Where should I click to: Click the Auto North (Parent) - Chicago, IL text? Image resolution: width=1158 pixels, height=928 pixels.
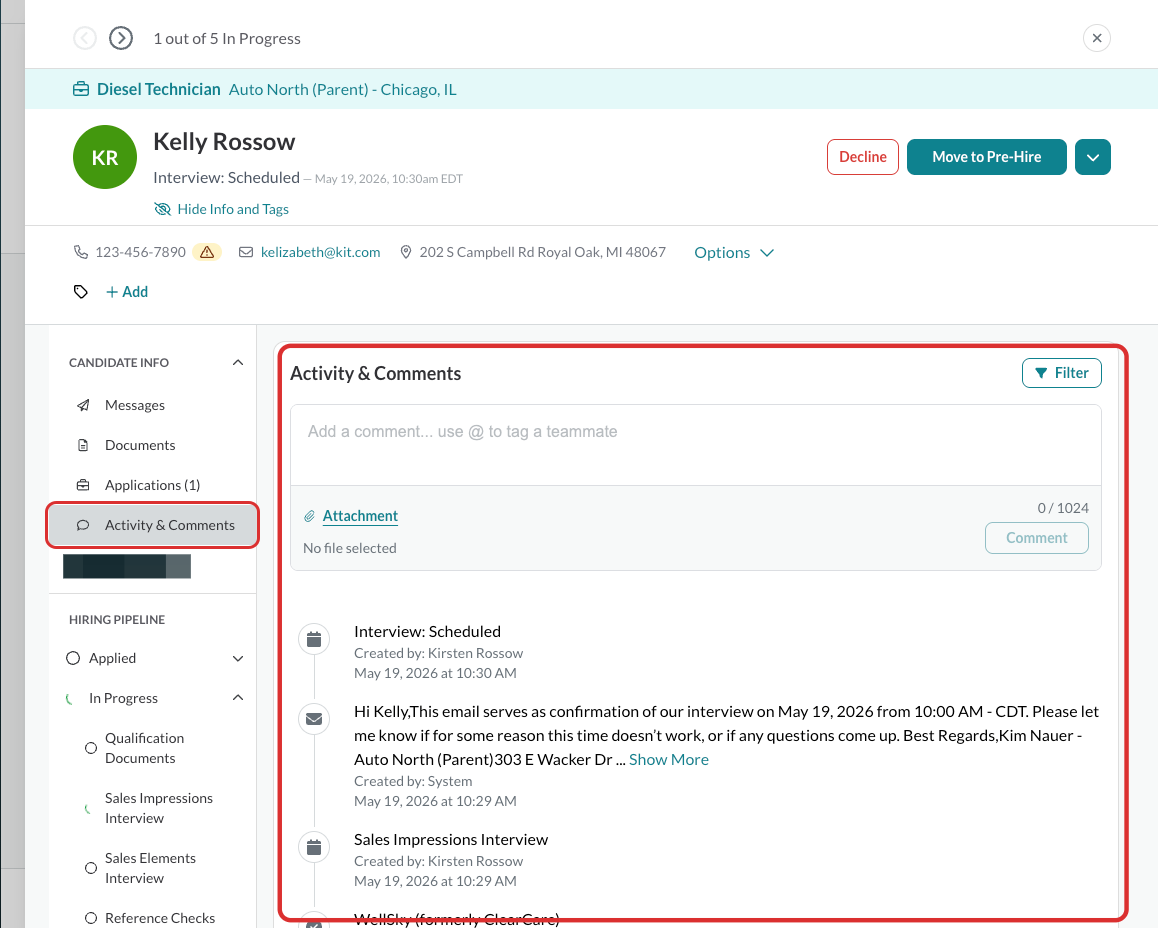point(343,89)
